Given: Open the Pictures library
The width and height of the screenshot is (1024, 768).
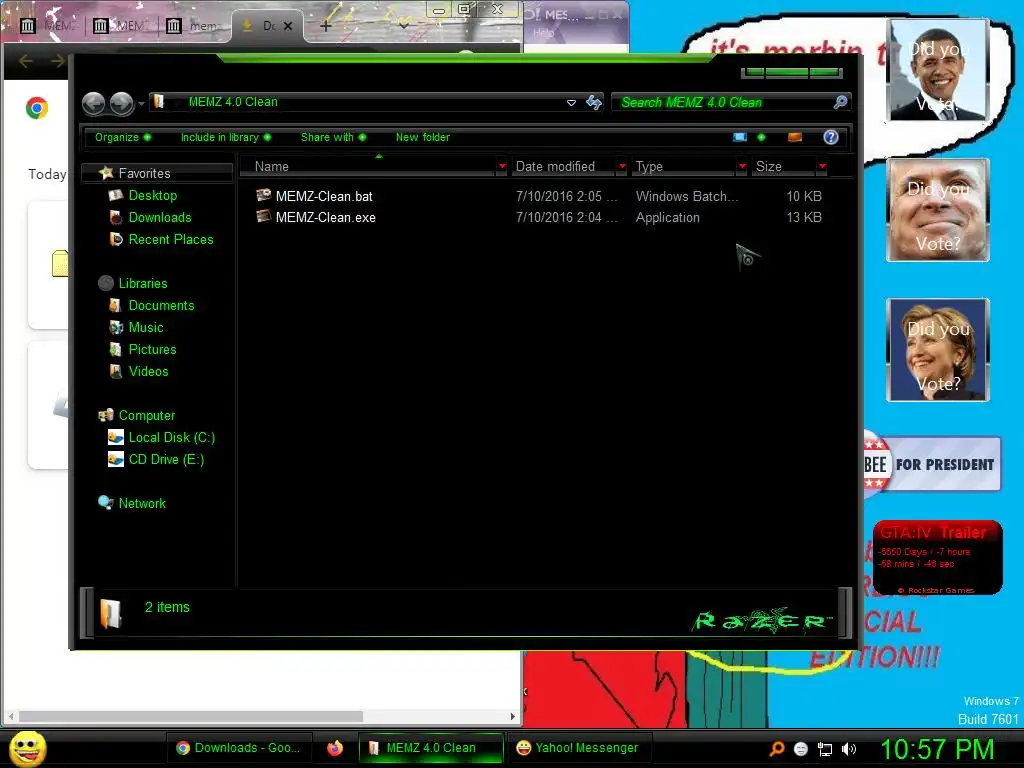Looking at the screenshot, I should pyautogui.click(x=152, y=349).
